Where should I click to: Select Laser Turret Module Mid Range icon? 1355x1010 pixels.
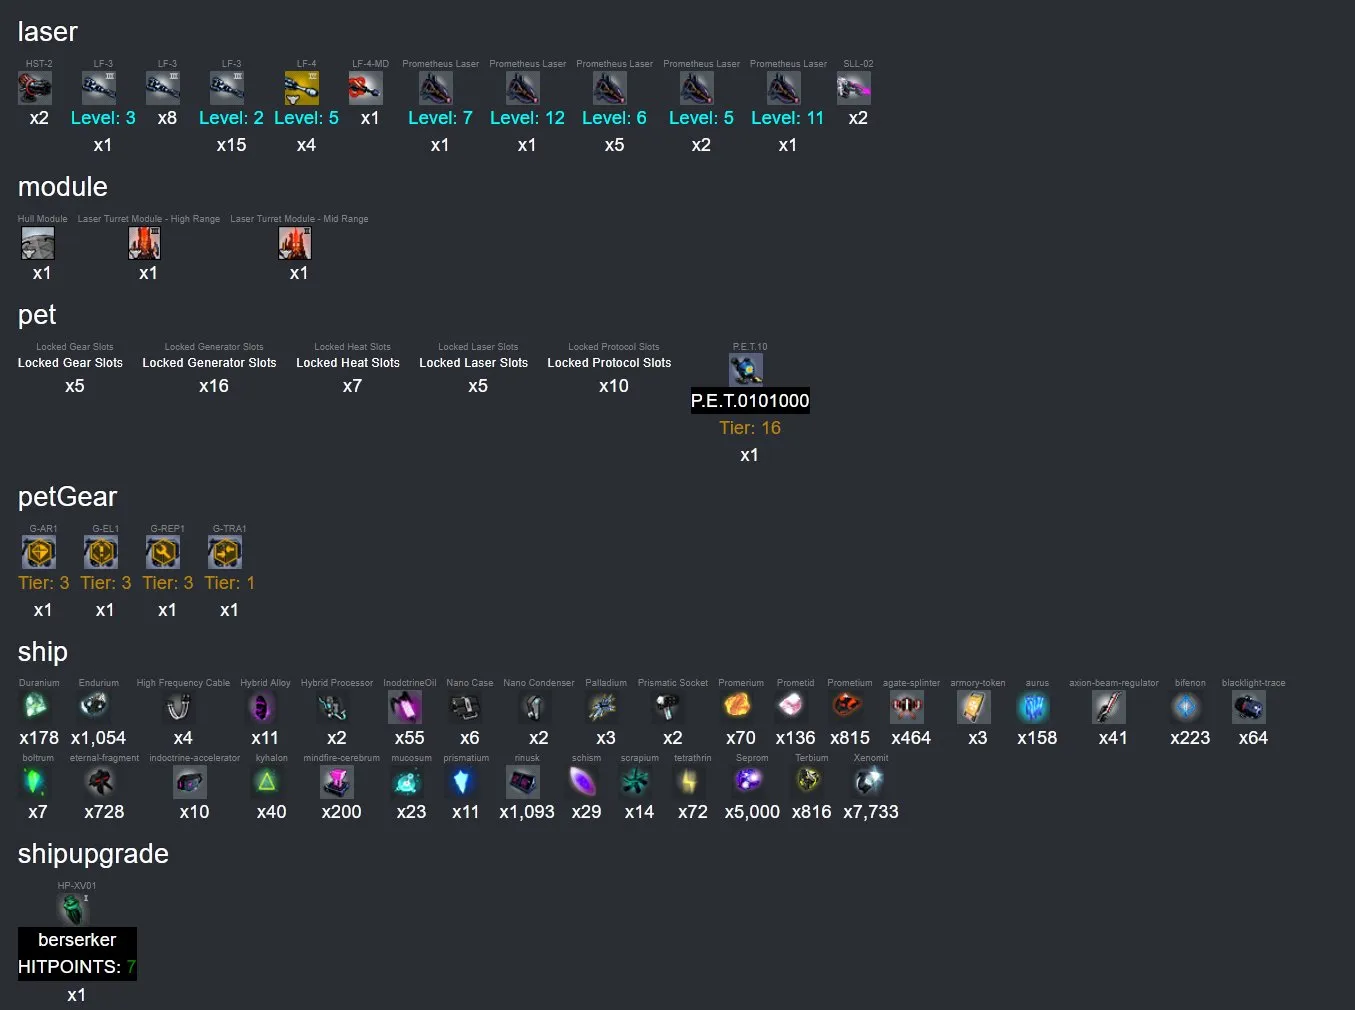coord(295,243)
